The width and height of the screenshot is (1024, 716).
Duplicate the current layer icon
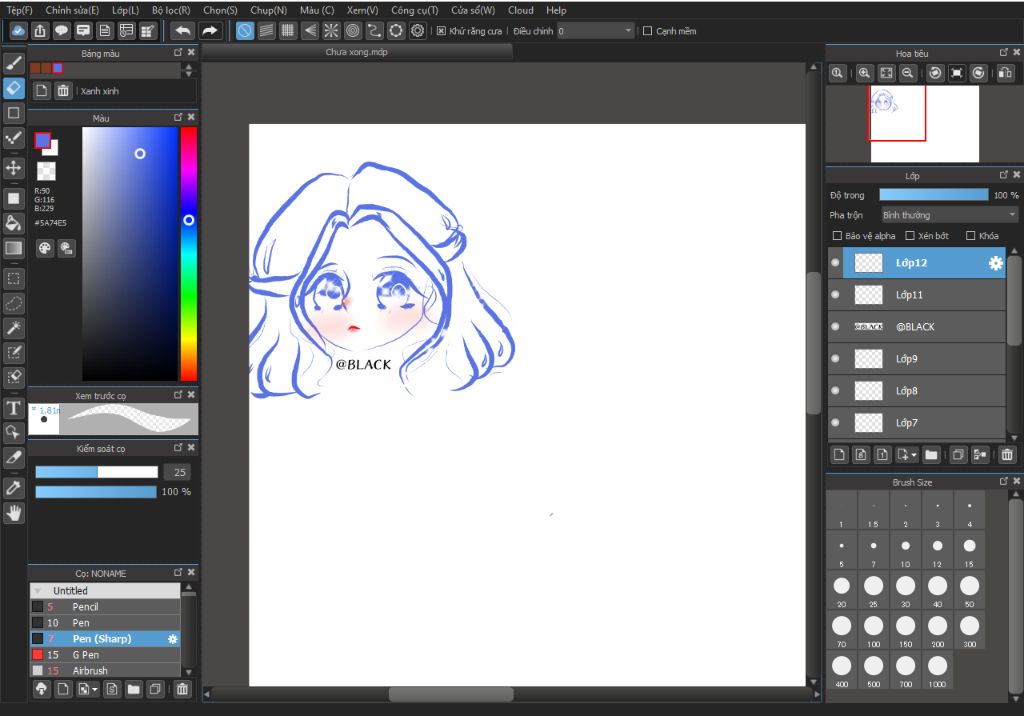pyautogui.click(x=958, y=455)
